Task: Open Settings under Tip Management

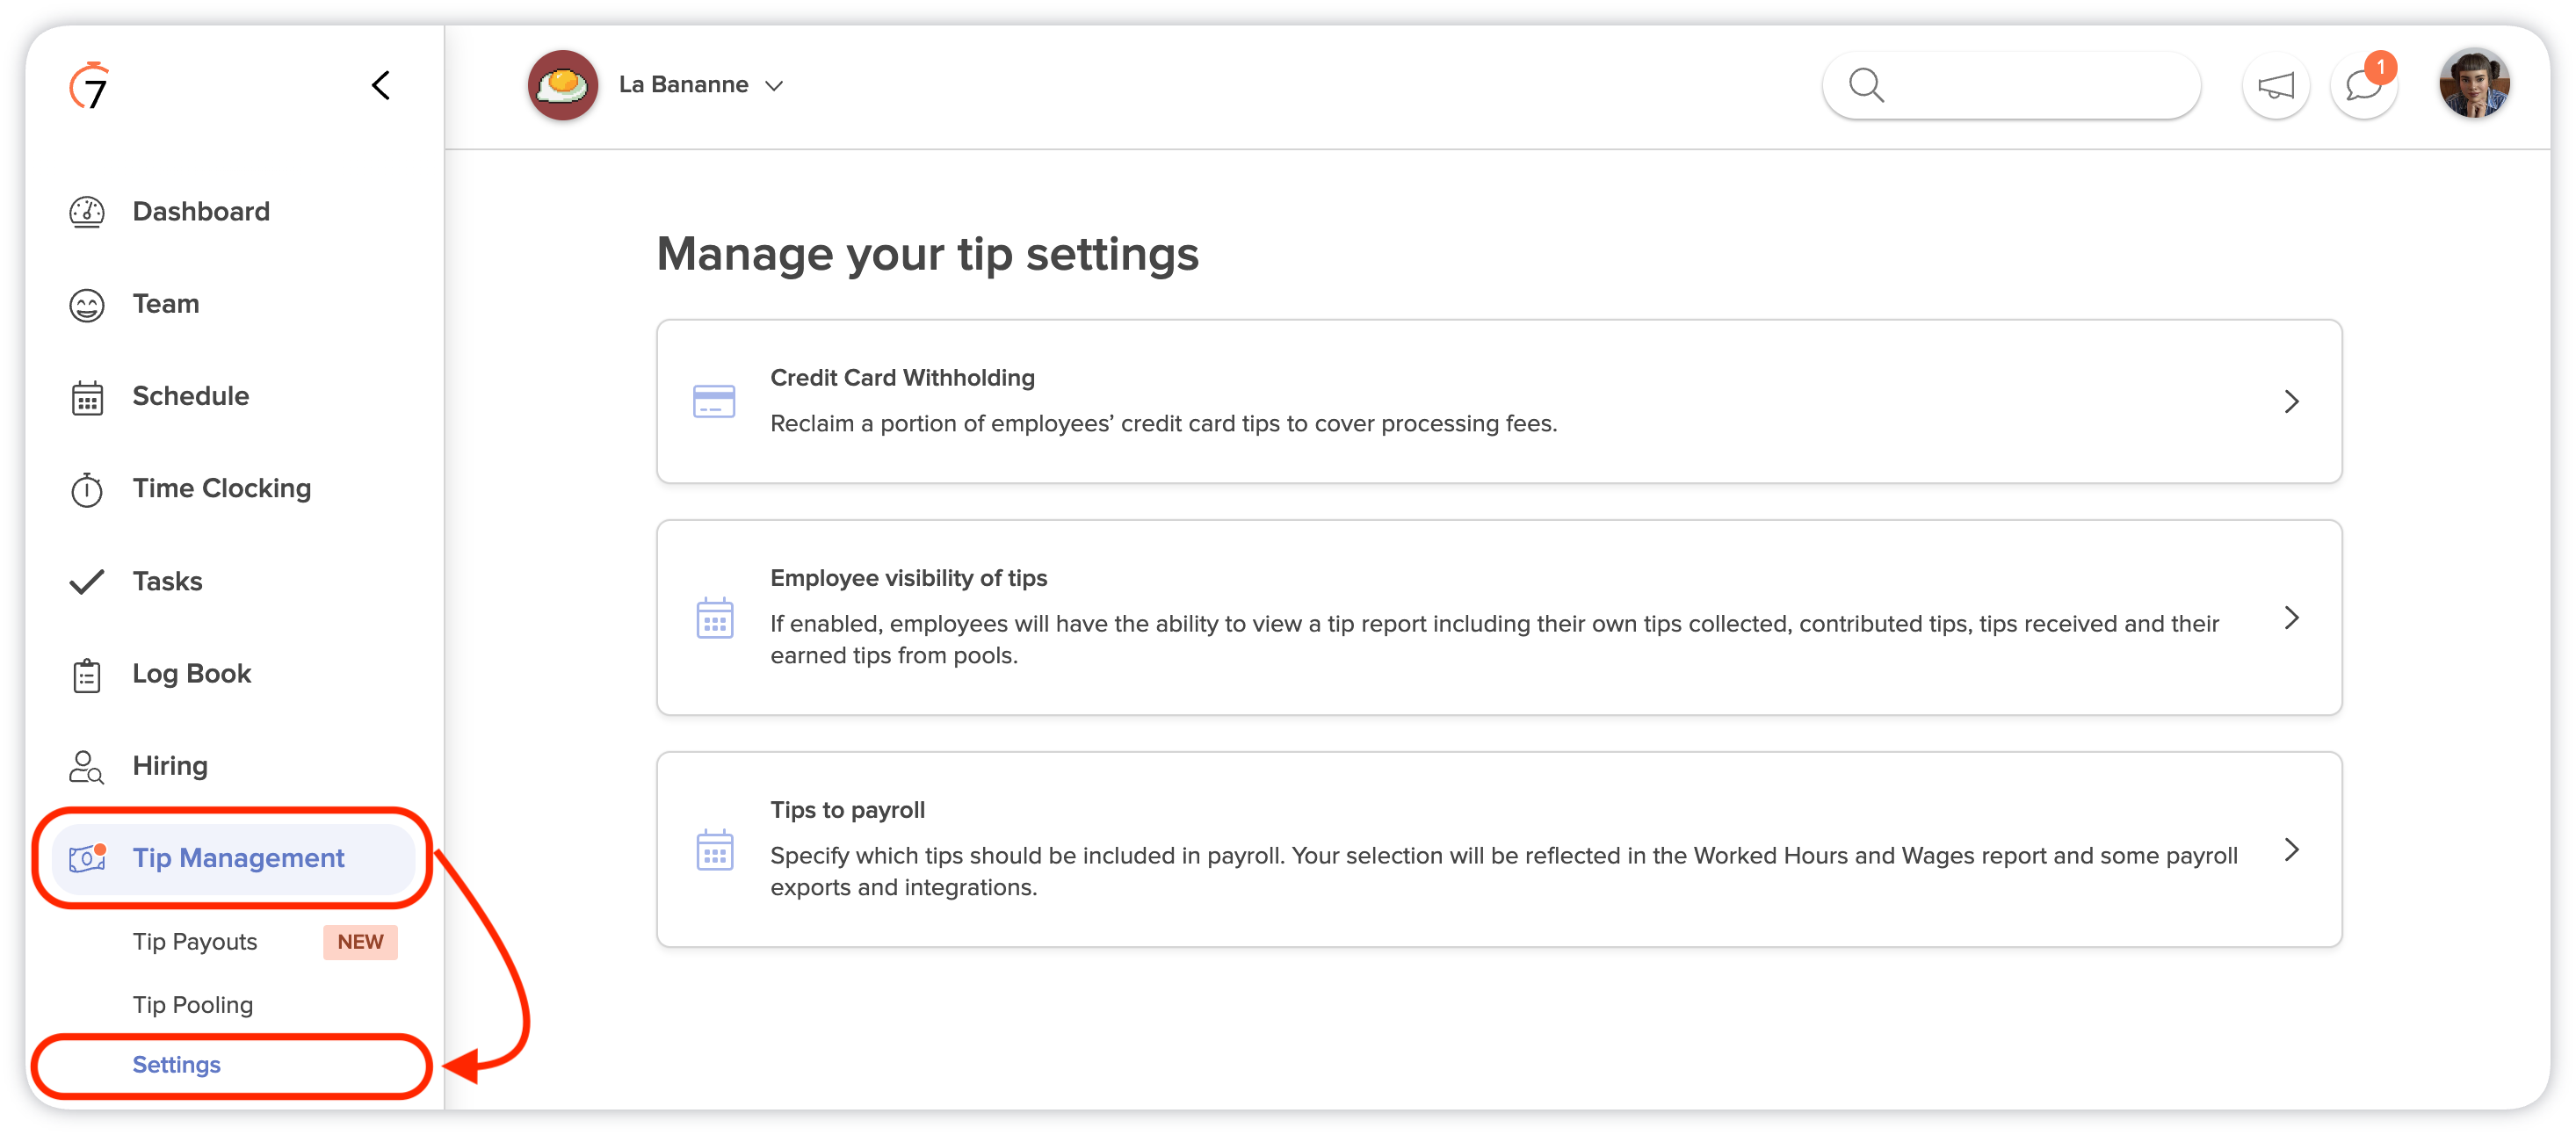Action: click(x=177, y=1065)
